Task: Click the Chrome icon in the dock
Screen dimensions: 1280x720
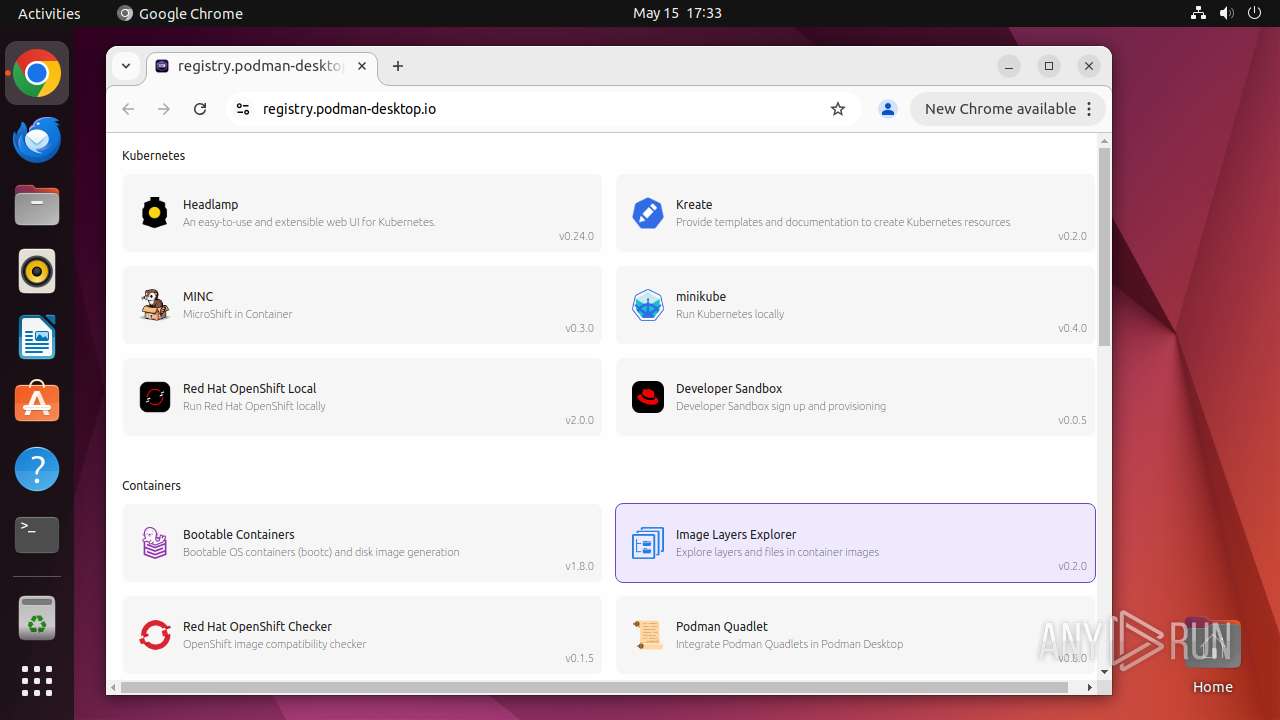Action: 37,74
